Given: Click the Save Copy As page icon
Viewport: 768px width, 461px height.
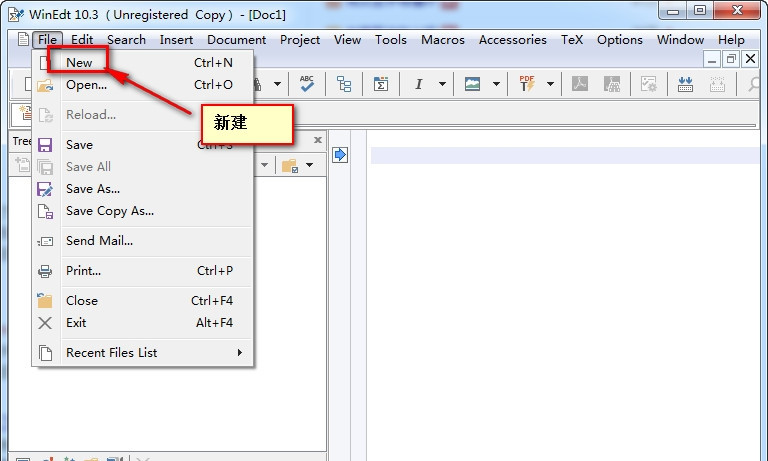Looking at the screenshot, I should tap(45, 211).
